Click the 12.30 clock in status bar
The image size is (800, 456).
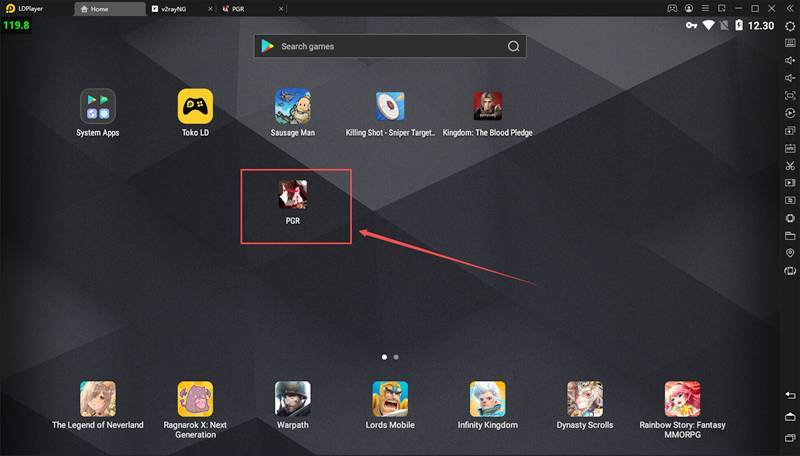[761, 26]
